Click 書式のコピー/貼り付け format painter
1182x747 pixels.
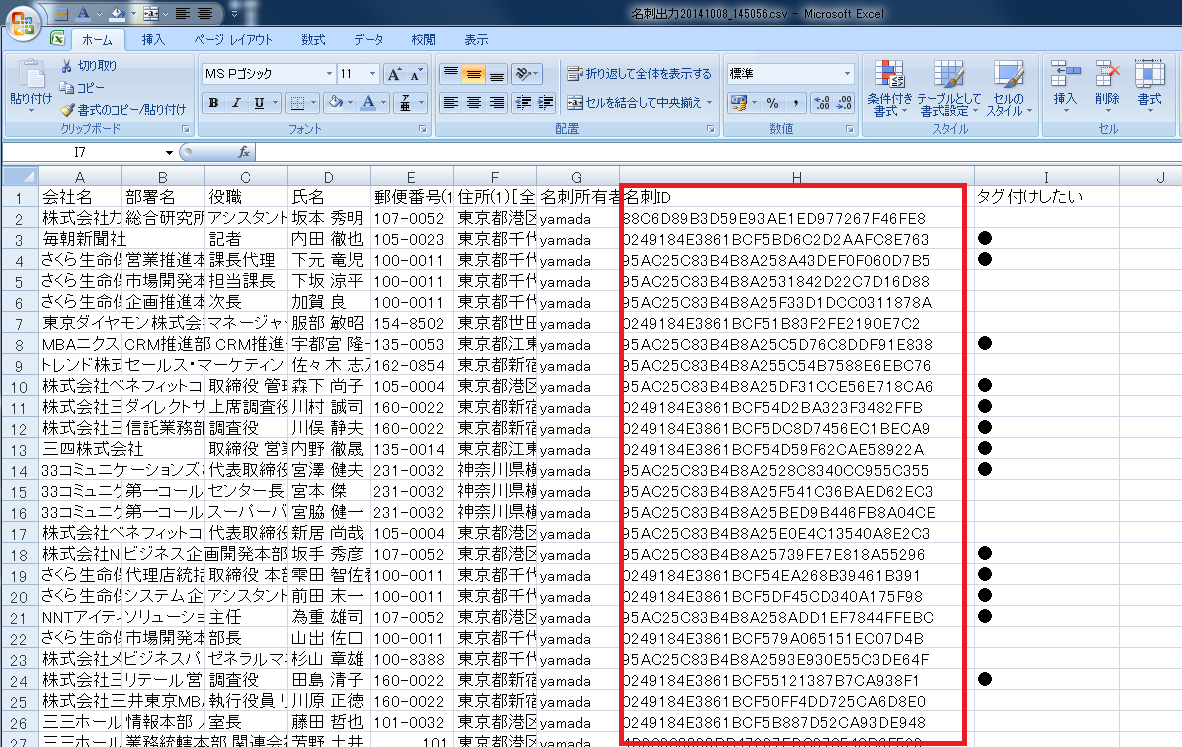pos(123,109)
